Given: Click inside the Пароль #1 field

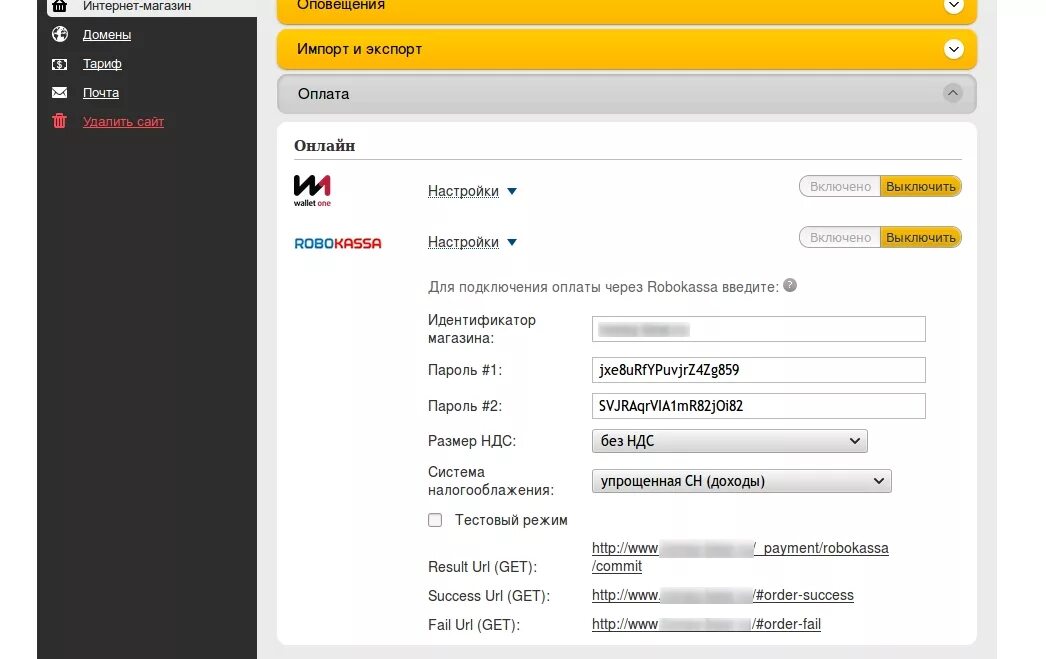Looking at the screenshot, I should click(x=758, y=369).
